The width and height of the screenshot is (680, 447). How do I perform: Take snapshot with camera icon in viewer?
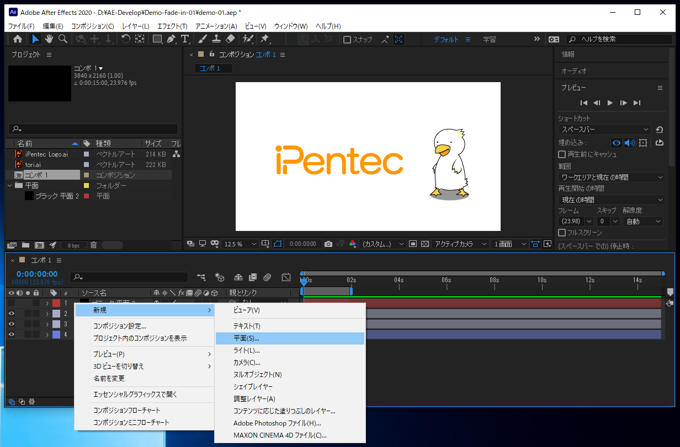[x=328, y=244]
